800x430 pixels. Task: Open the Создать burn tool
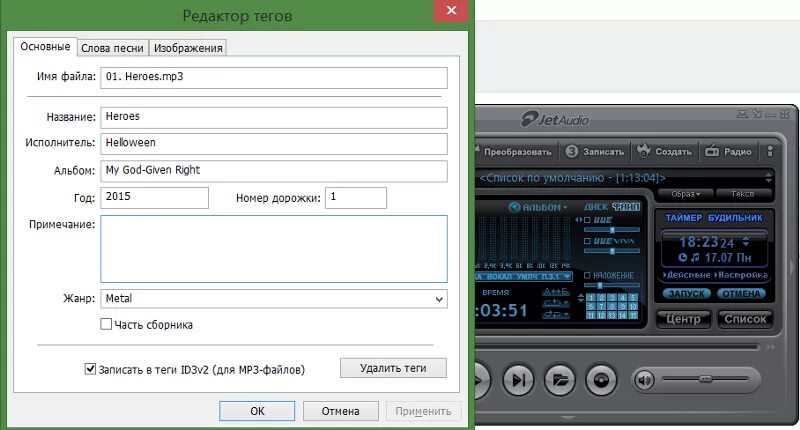(664, 151)
